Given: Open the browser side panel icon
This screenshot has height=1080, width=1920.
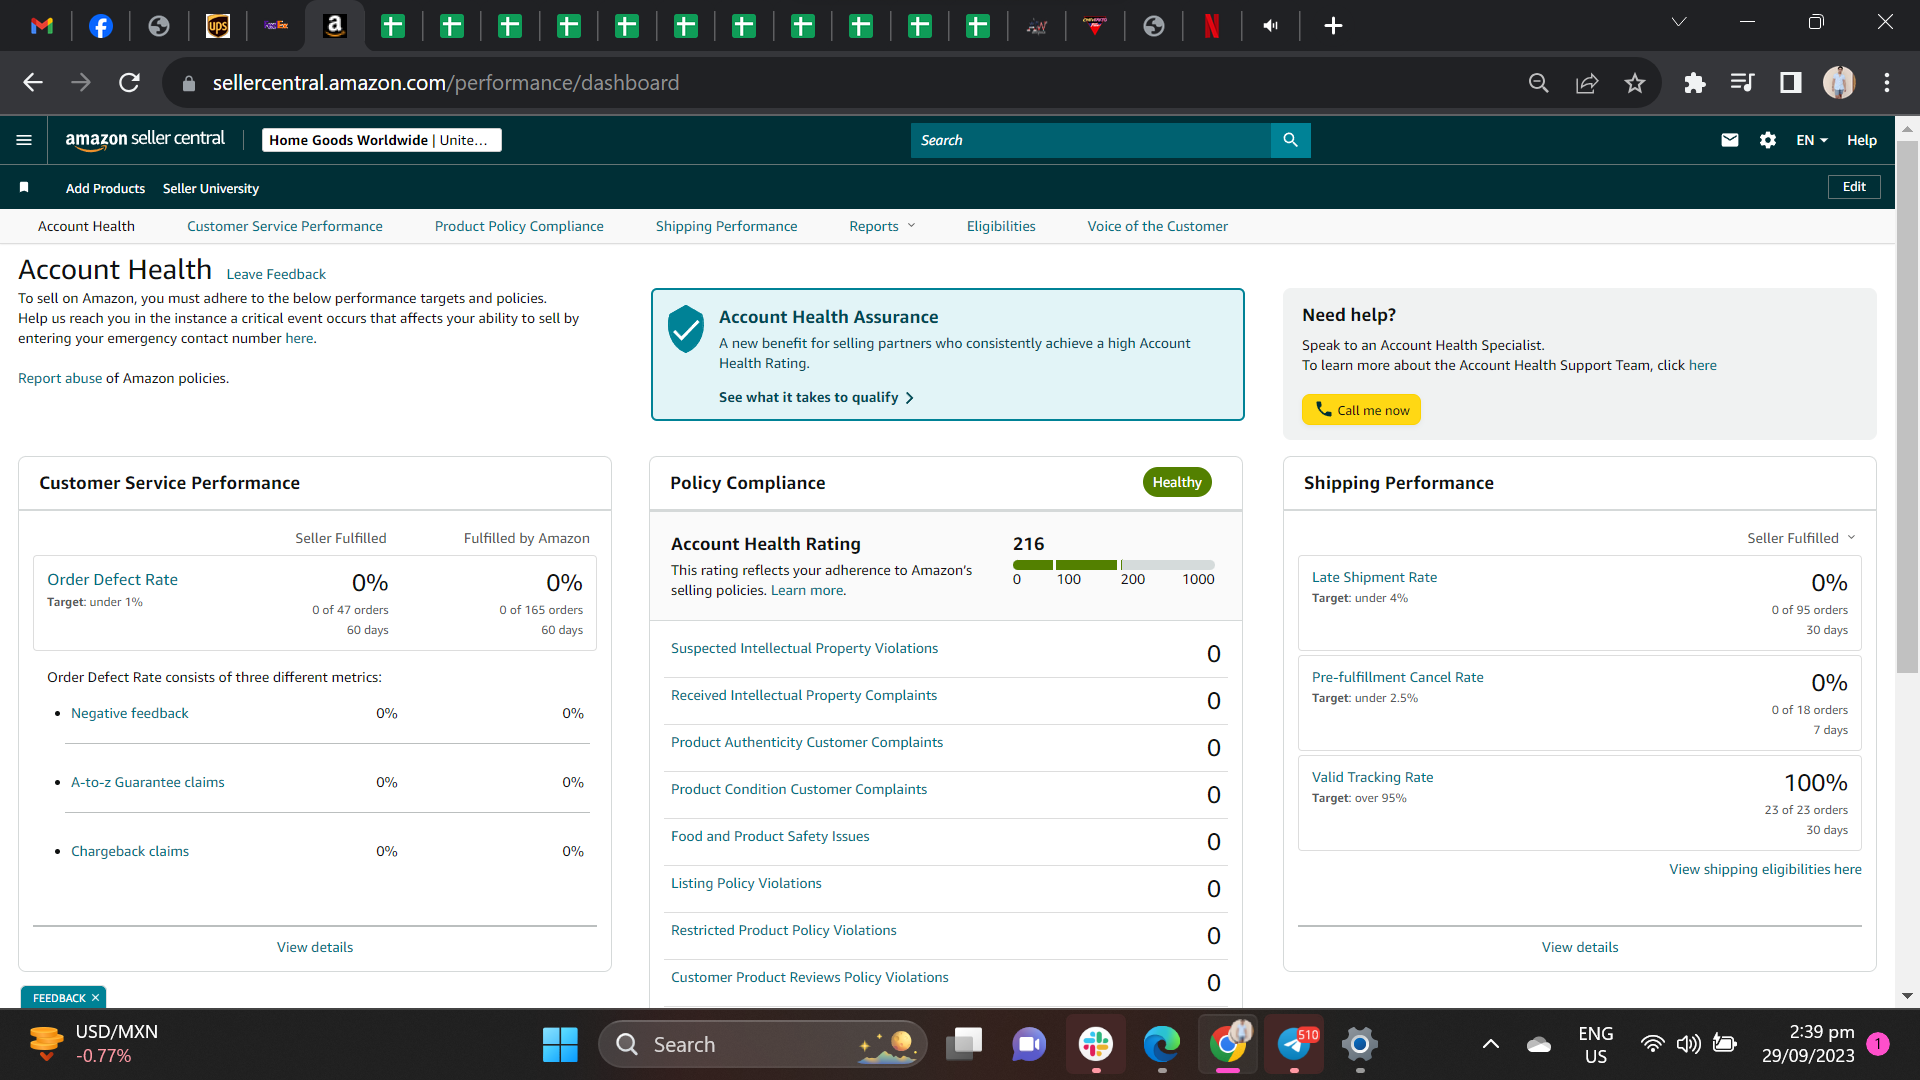Looking at the screenshot, I should (1791, 83).
